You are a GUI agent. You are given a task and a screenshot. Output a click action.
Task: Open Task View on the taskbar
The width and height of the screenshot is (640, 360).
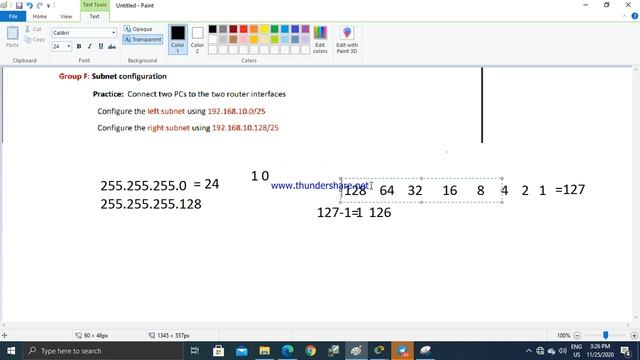pos(195,351)
